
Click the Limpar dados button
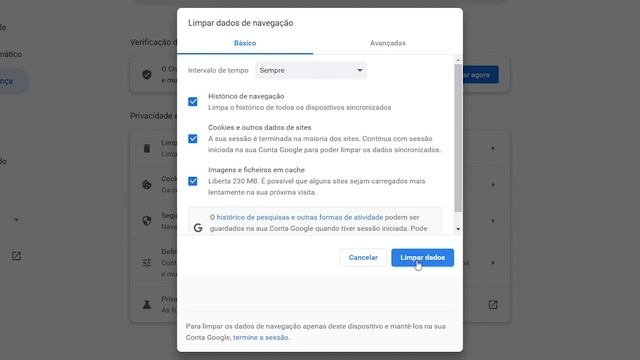click(x=422, y=258)
